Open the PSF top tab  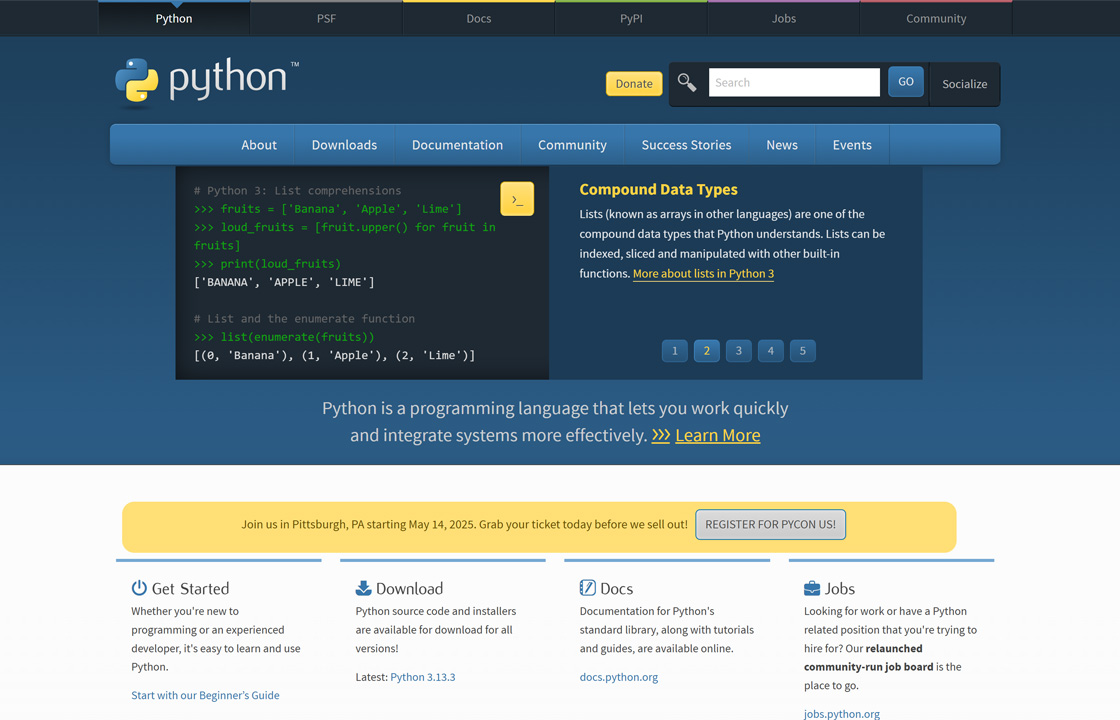326,19
